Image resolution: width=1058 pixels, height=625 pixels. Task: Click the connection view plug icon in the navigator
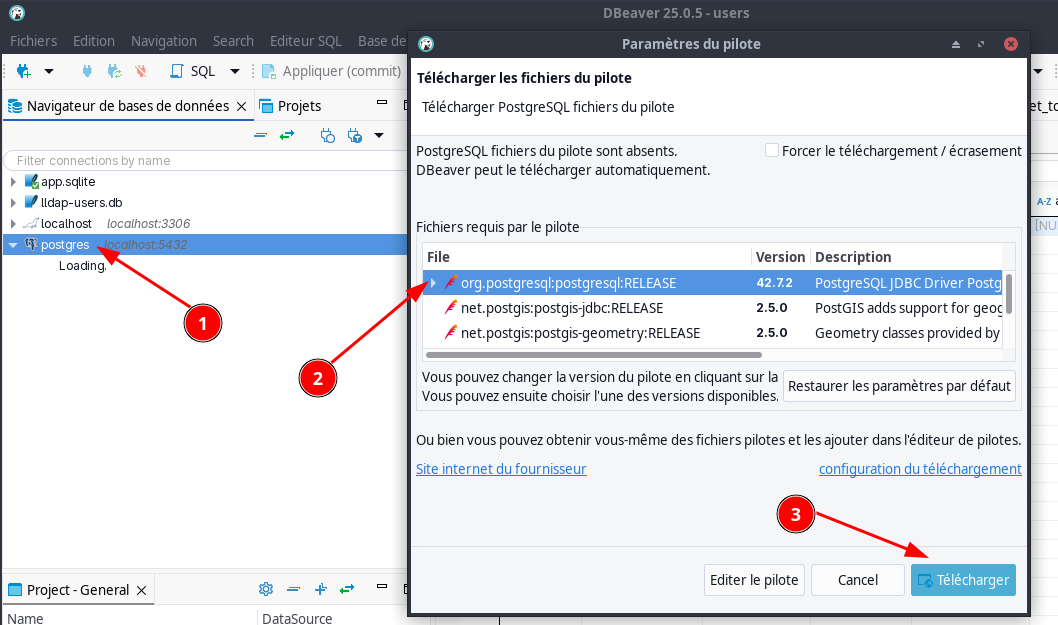(328, 136)
